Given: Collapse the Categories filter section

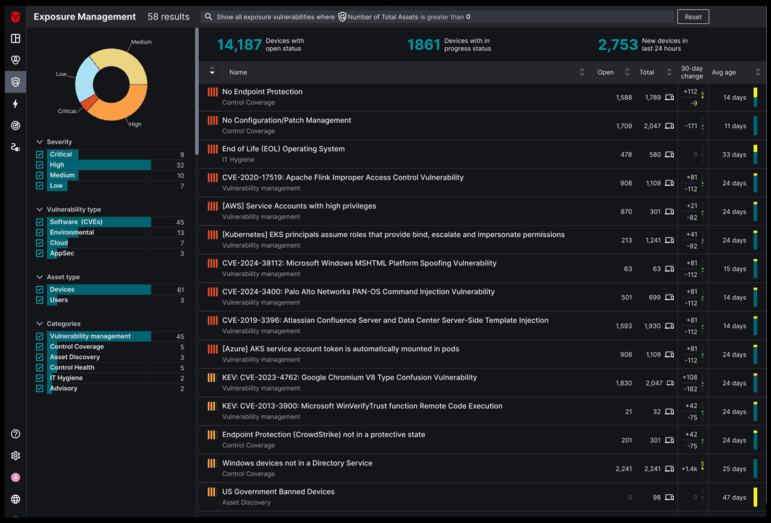Looking at the screenshot, I should pos(40,323).
